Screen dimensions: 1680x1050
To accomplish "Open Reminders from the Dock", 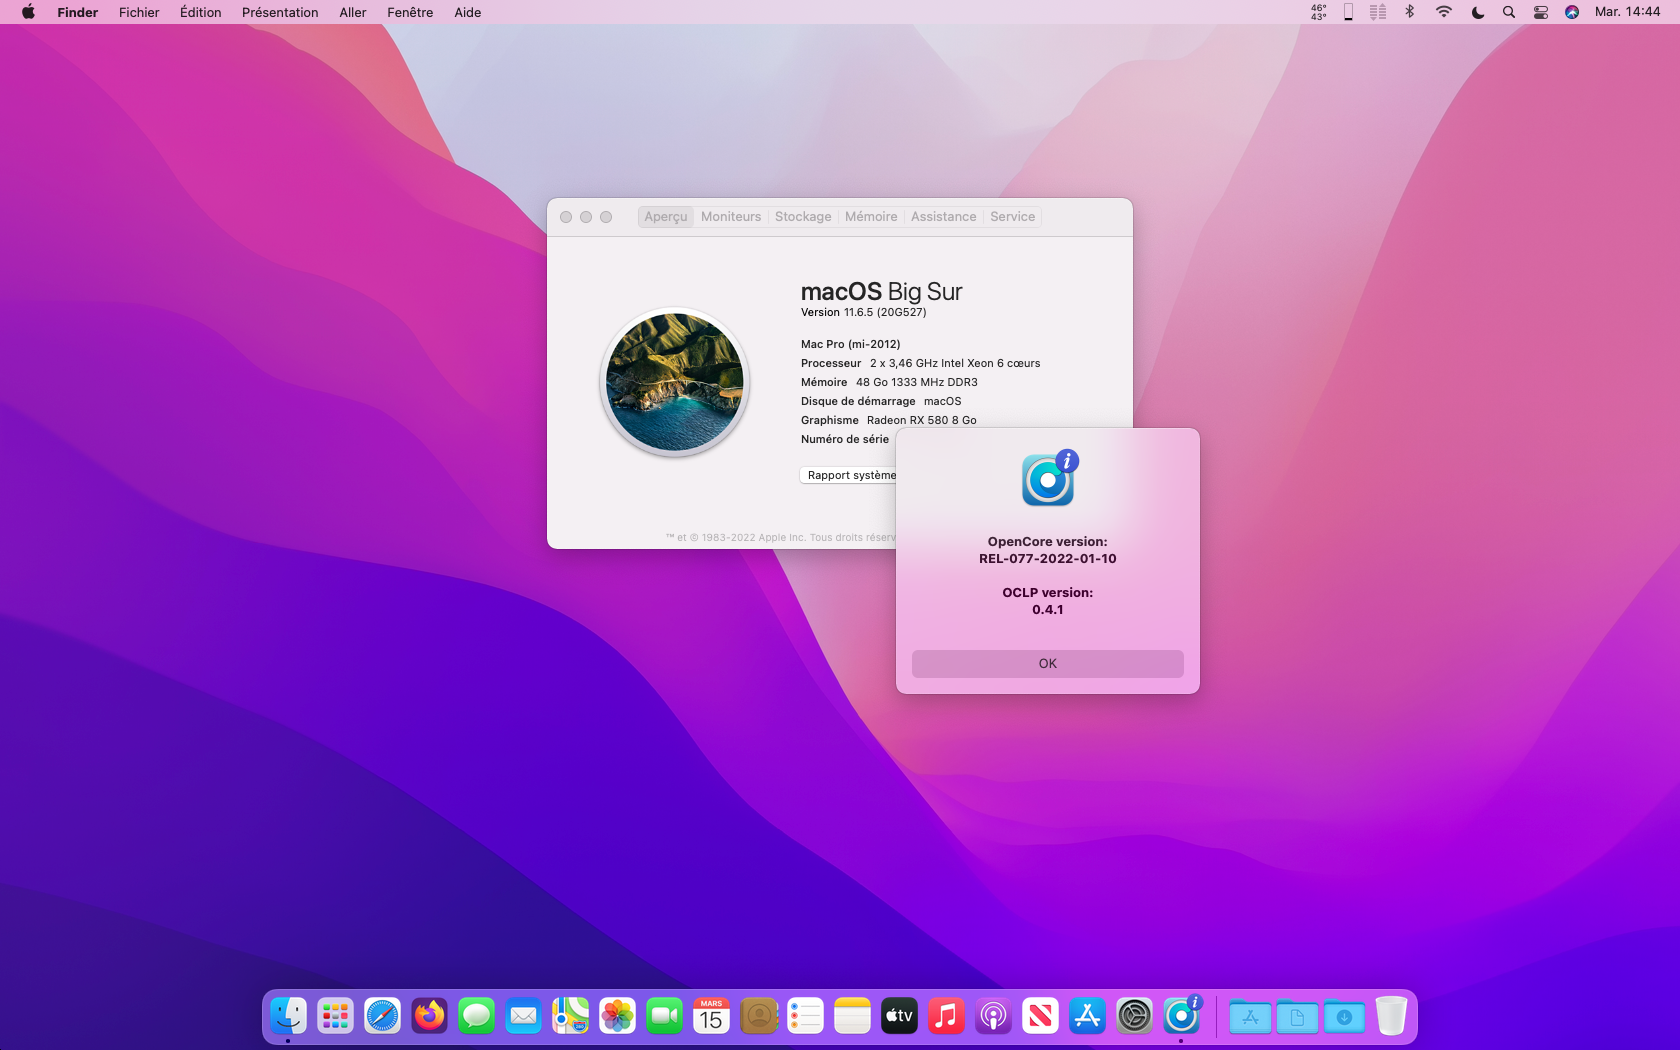I will click(806, 1016).
